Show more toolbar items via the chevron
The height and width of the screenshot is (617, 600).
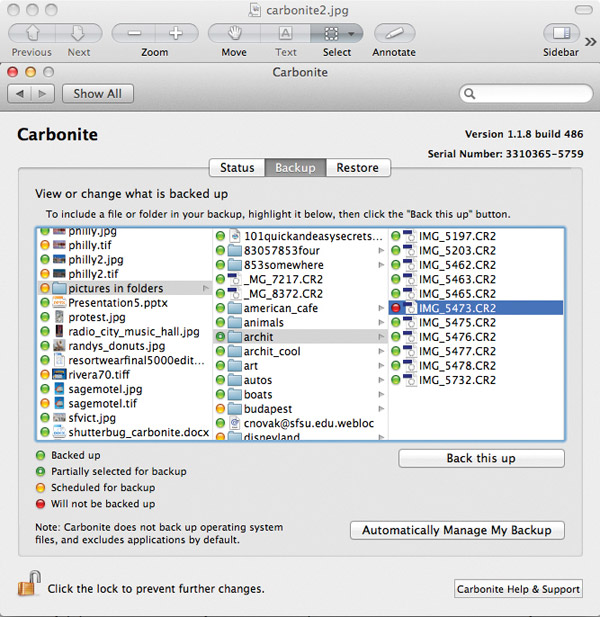[x=591, y=42]
